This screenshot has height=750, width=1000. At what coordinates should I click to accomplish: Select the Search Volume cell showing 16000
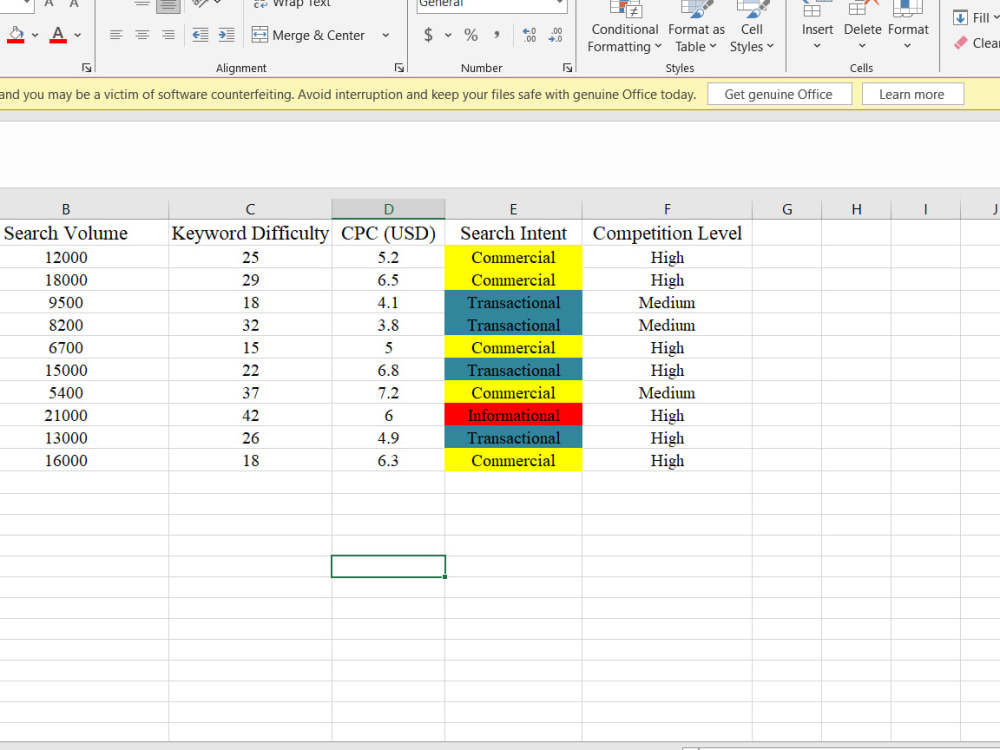tap(84, 460)
